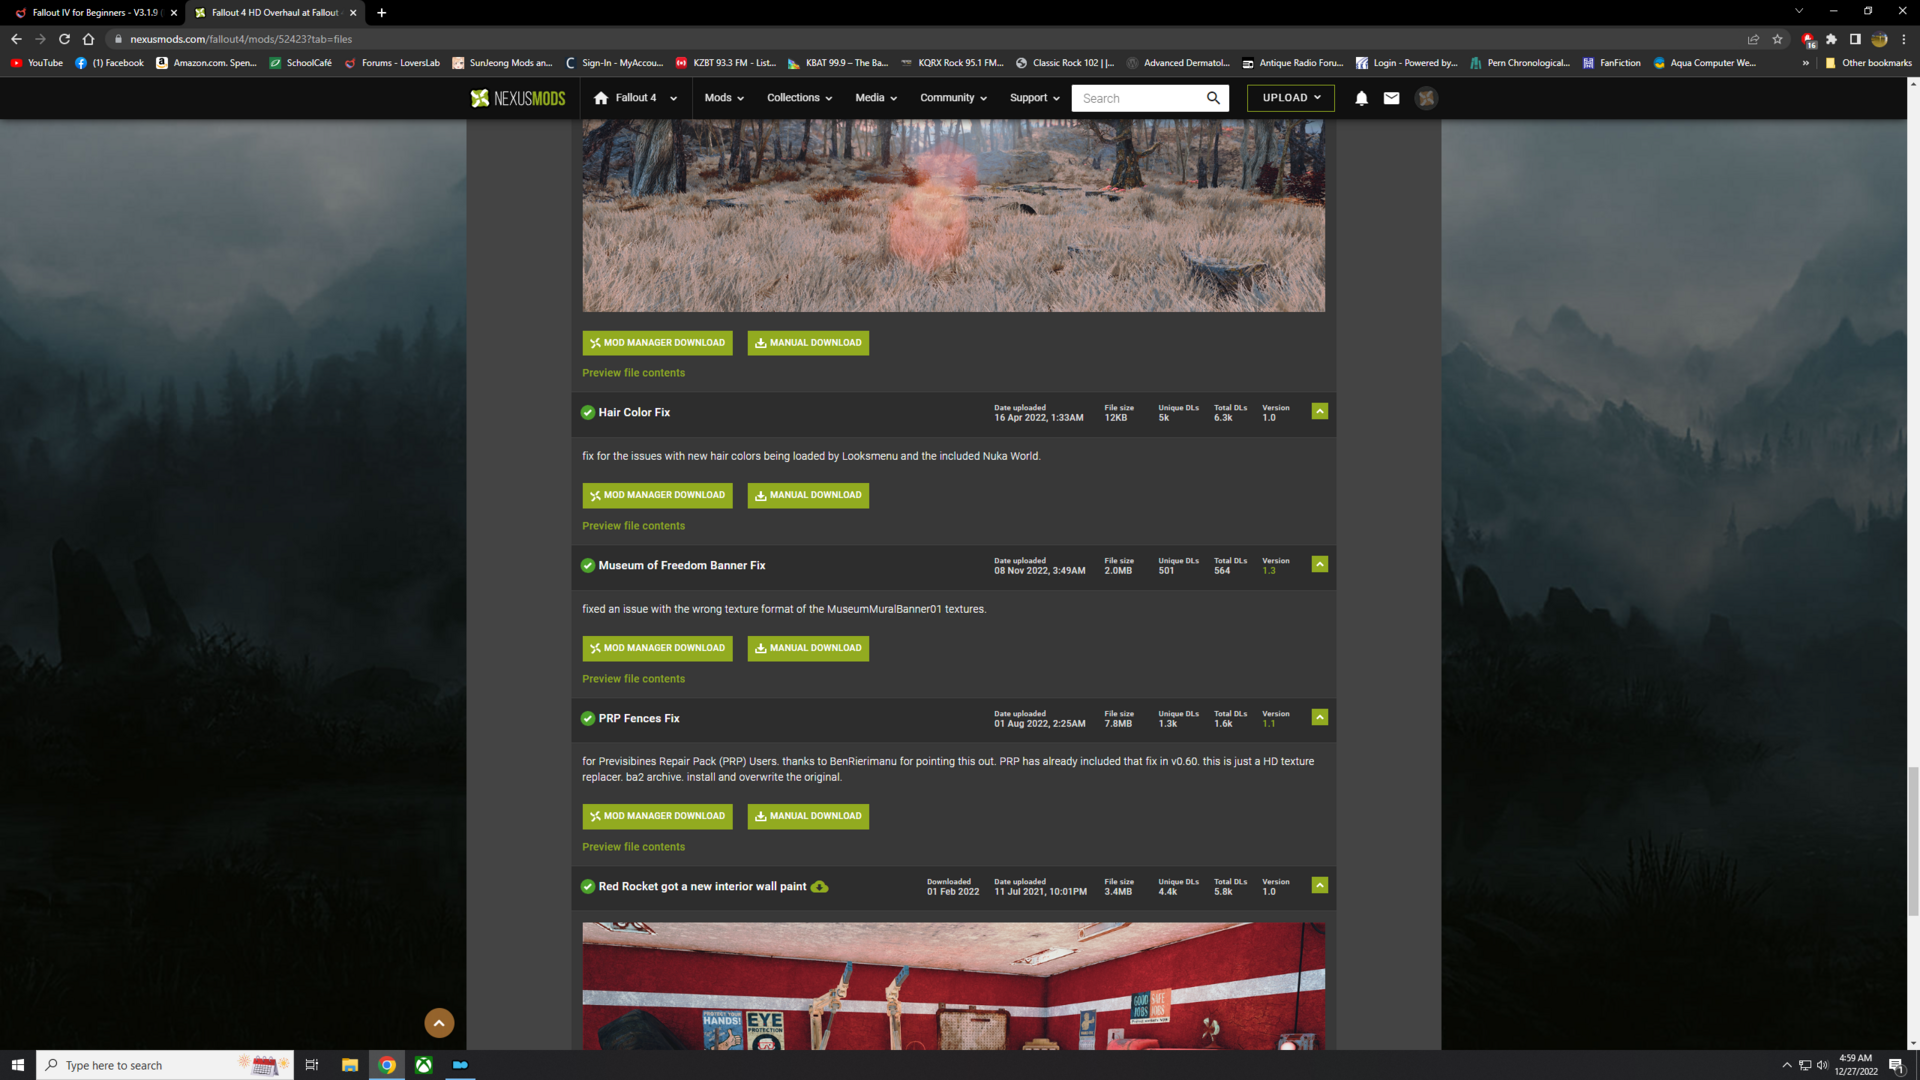This screenshot has height=1080, width=1920.
Task: Click the search magnifier icon
Action: click(x=1213, y=98)
